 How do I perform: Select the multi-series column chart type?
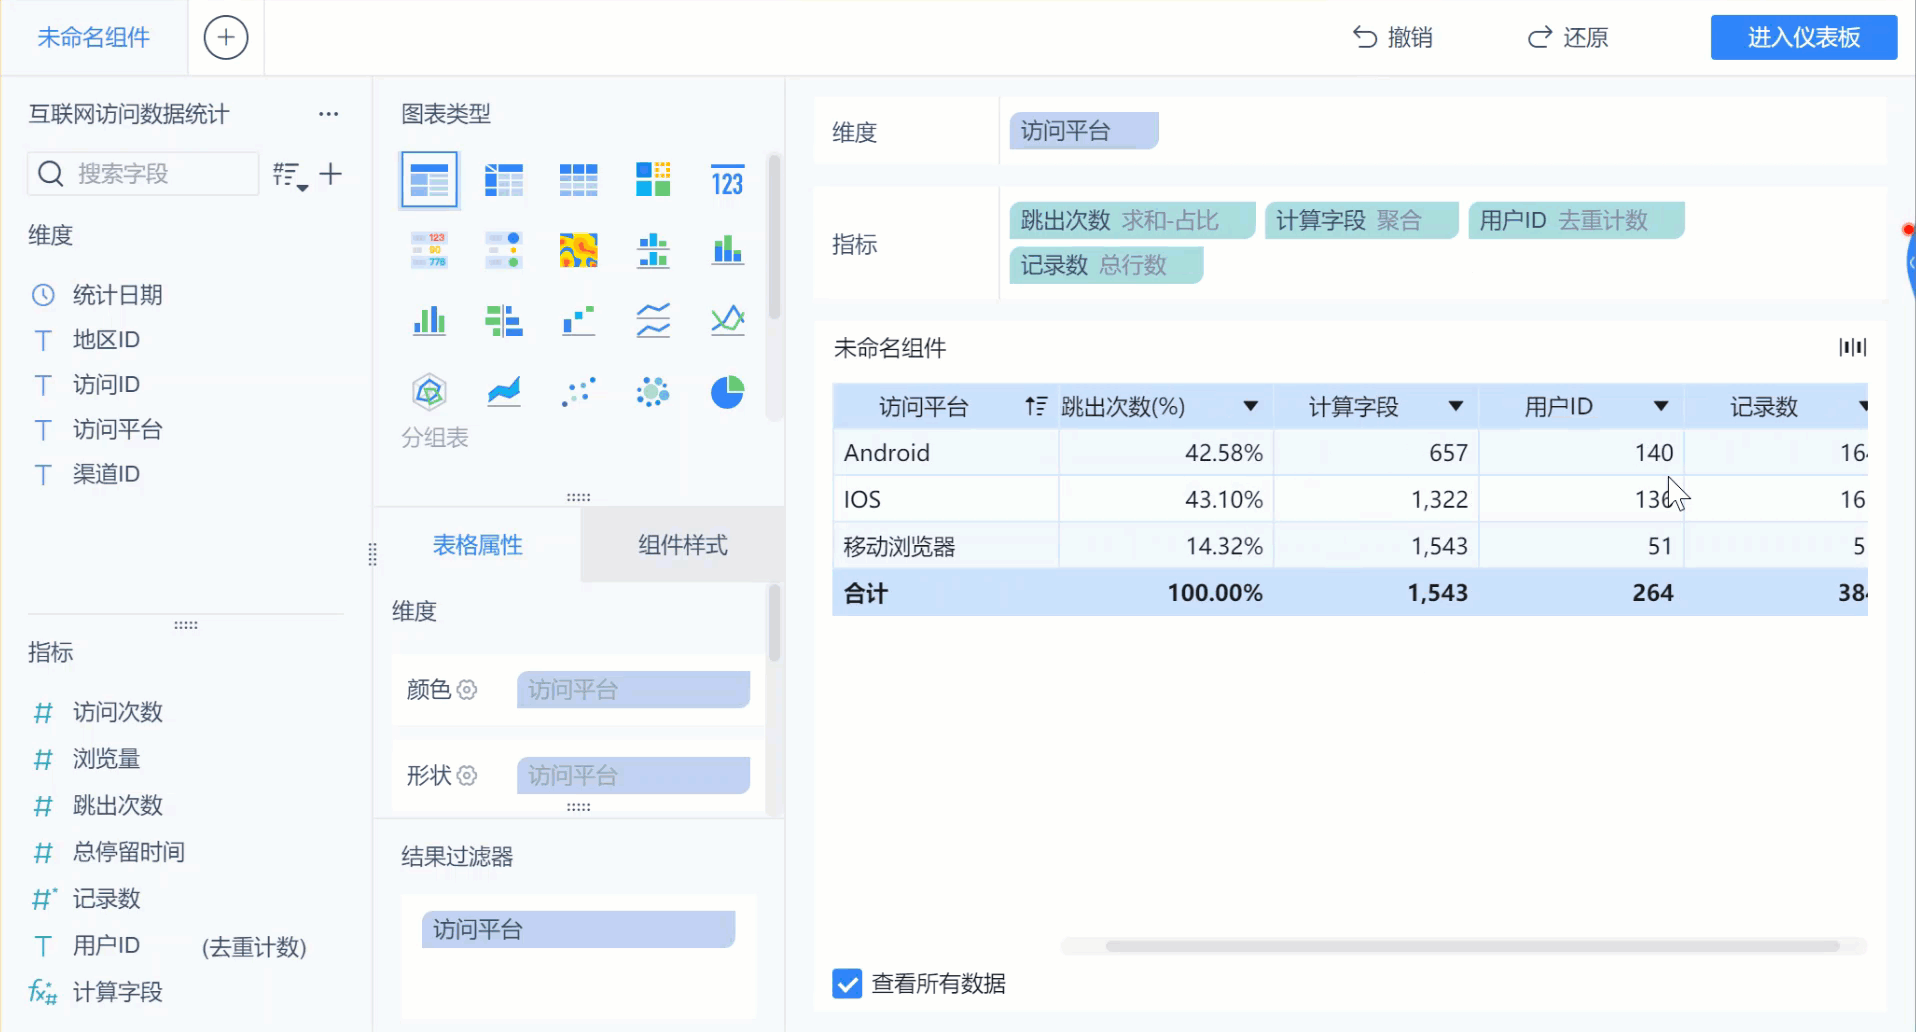[429, 321]
